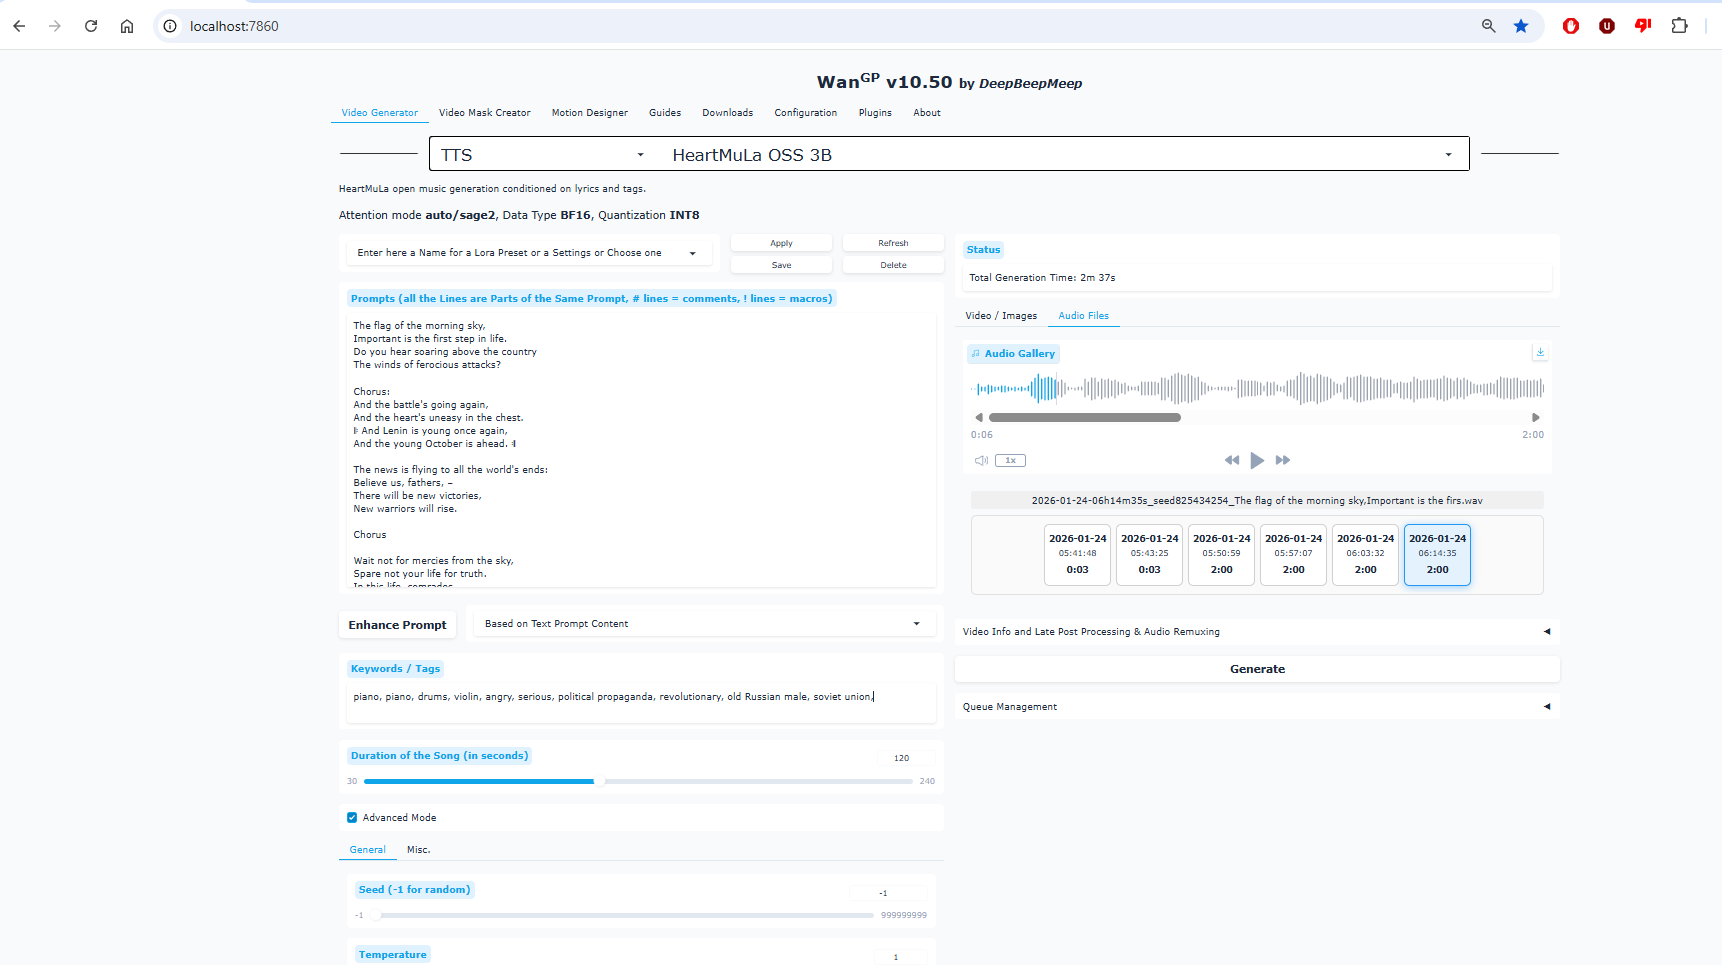Expand the Queue Management section
Screen dimensions: 1722x965
[1257, 707]
